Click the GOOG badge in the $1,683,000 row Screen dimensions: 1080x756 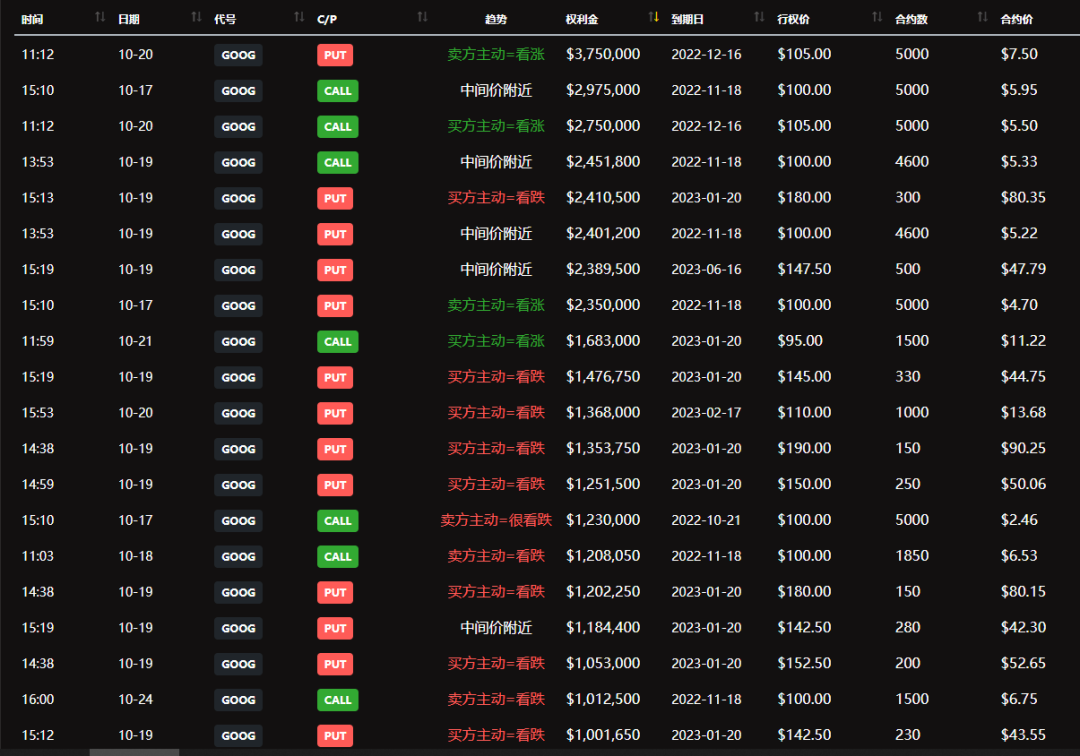coord(238,342)
